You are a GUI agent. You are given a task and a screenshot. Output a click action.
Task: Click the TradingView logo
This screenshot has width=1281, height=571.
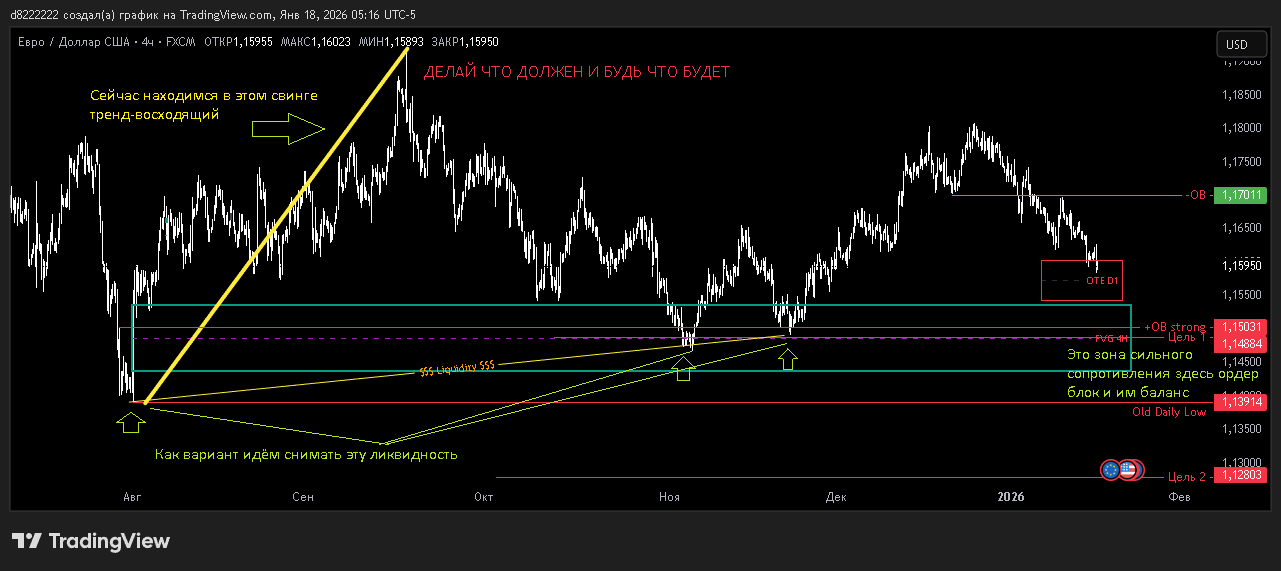[x=91, y=541]
